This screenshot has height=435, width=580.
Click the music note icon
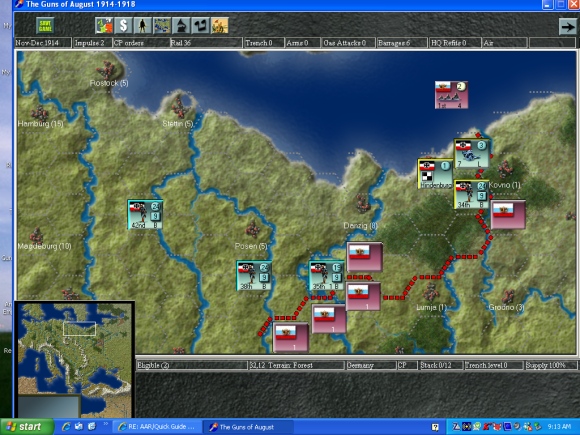coord(200,26)
